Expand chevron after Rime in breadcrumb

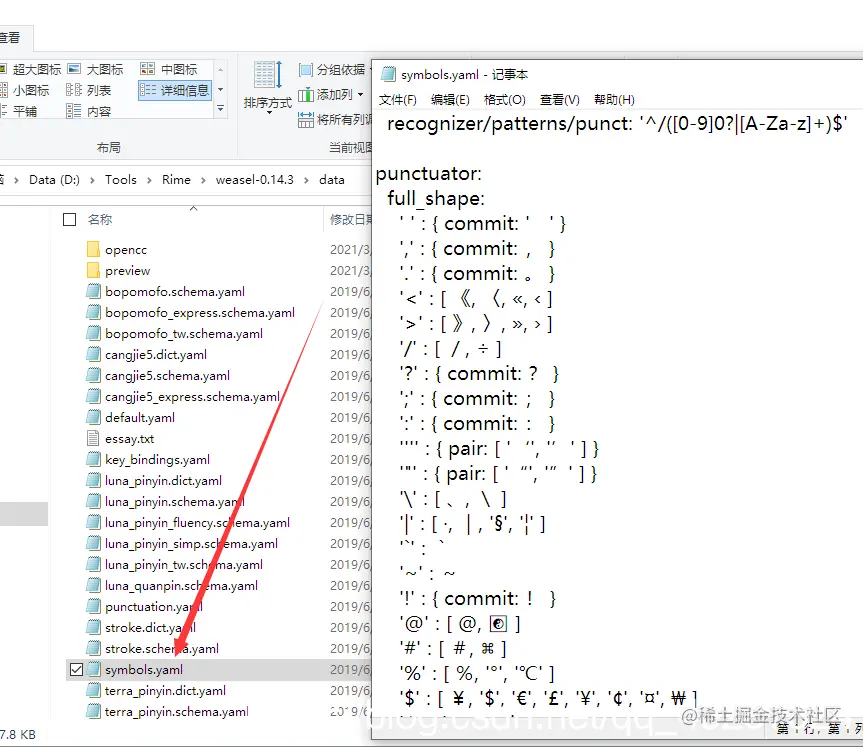[x=203, y=180]
